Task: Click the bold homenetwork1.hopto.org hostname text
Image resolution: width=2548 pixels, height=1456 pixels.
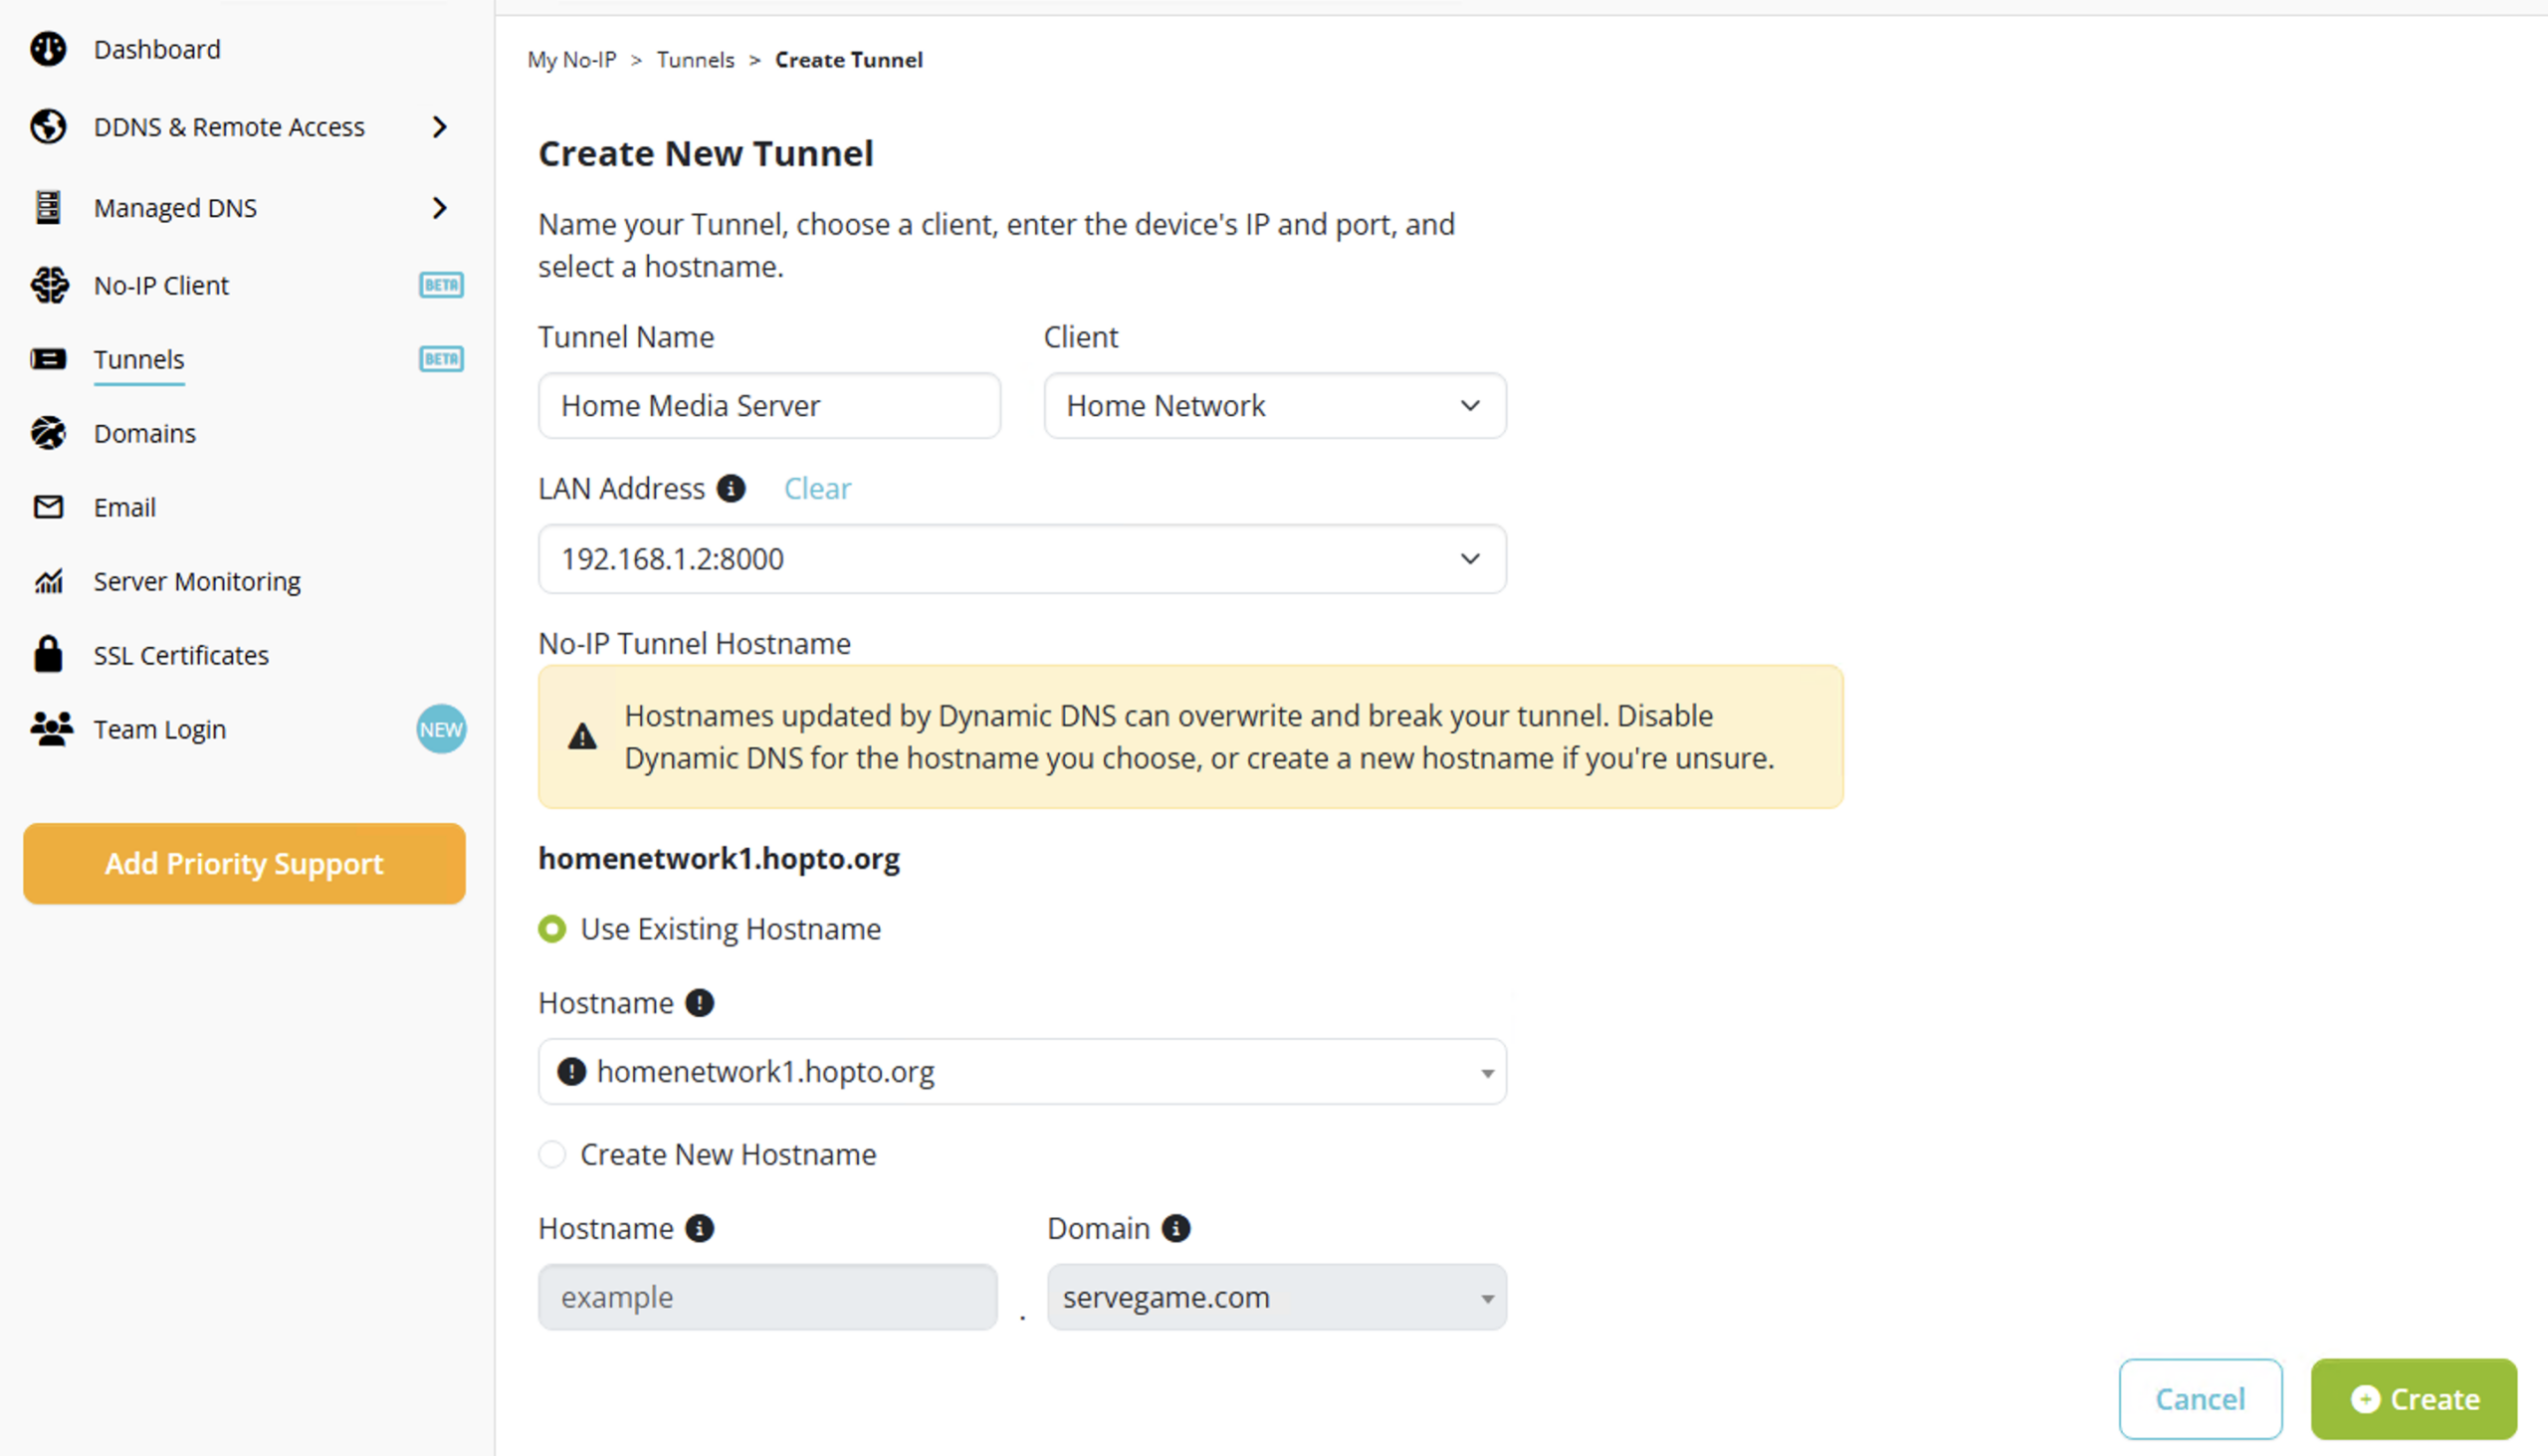Action: coord(719,859)
